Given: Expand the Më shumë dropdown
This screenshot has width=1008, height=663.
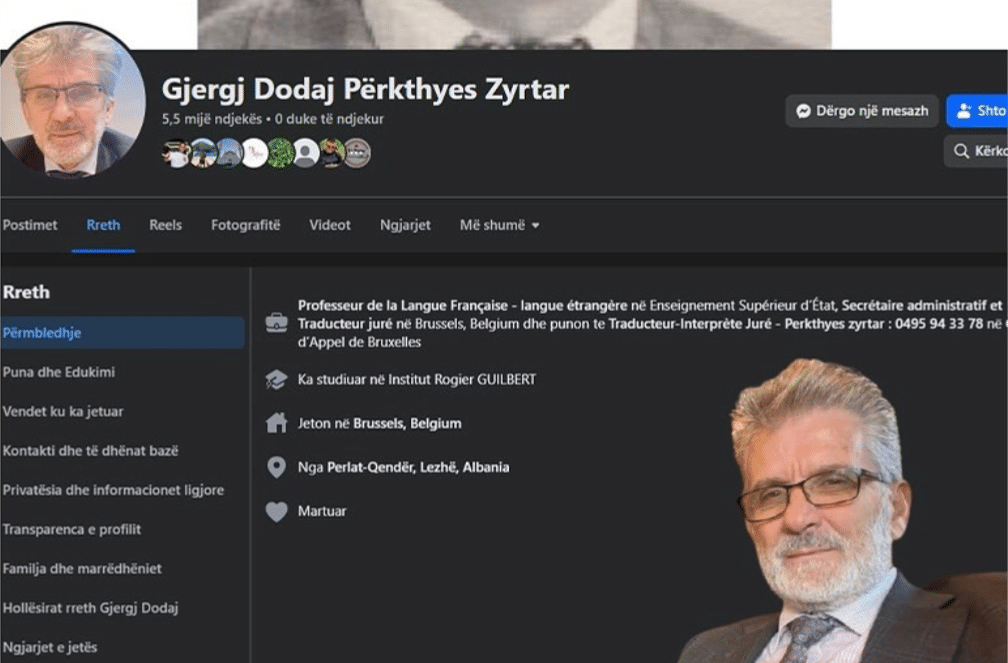Looking at the screenshot, I should (x=499, y=225).
